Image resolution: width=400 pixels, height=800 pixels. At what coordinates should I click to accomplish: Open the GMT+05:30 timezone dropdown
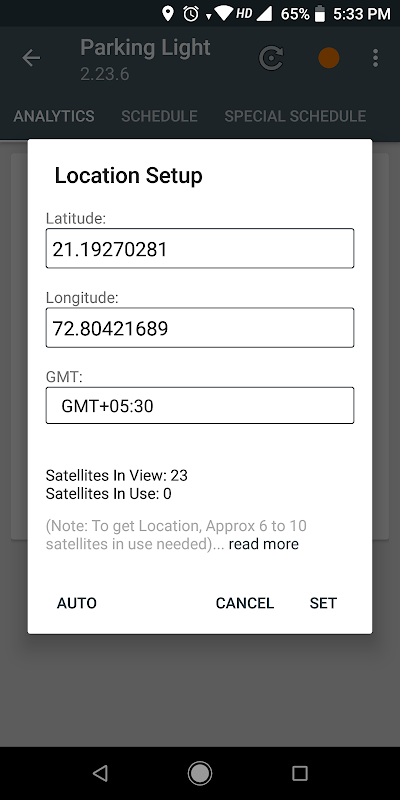tap(200, 406)
